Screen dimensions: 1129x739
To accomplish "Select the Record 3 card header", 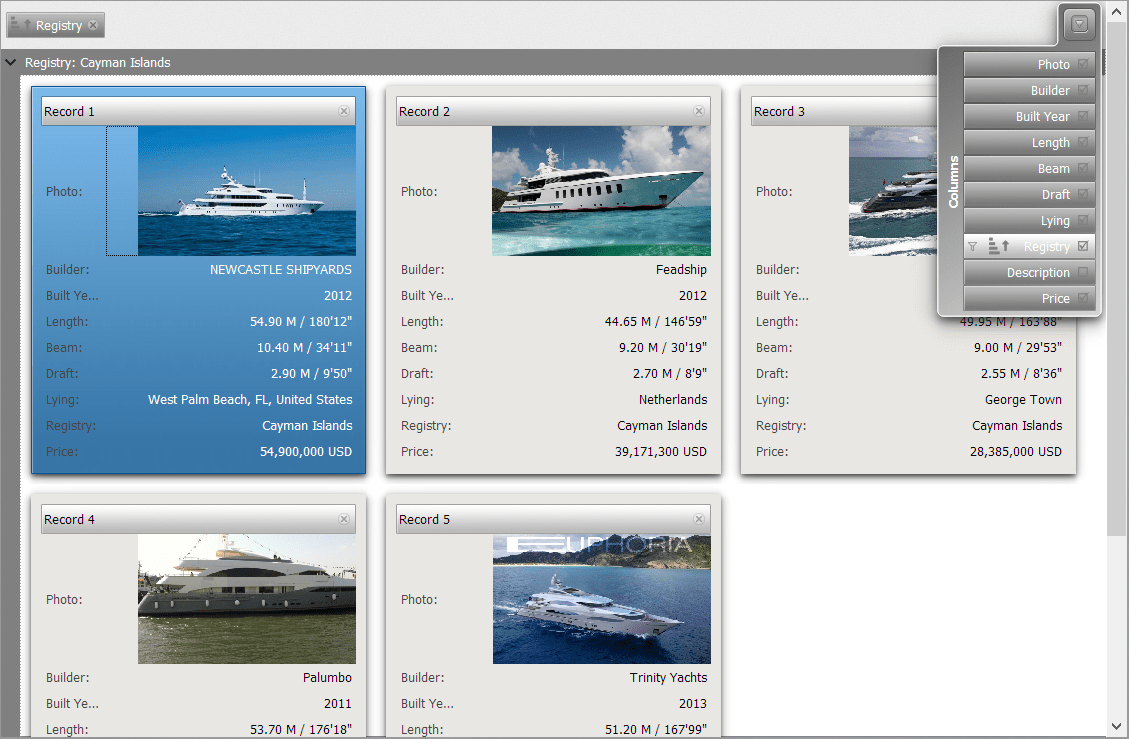I will click(x=844, y=111).
